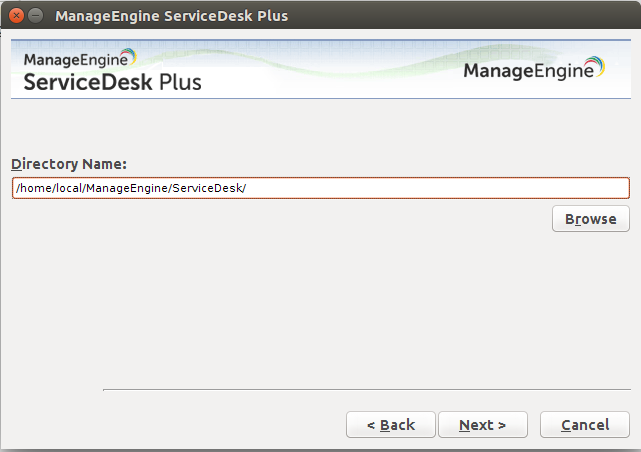Click the ServiceDesk Plus product name in the banner
Viewport: 641px width, 452px height.
(112, 82)
